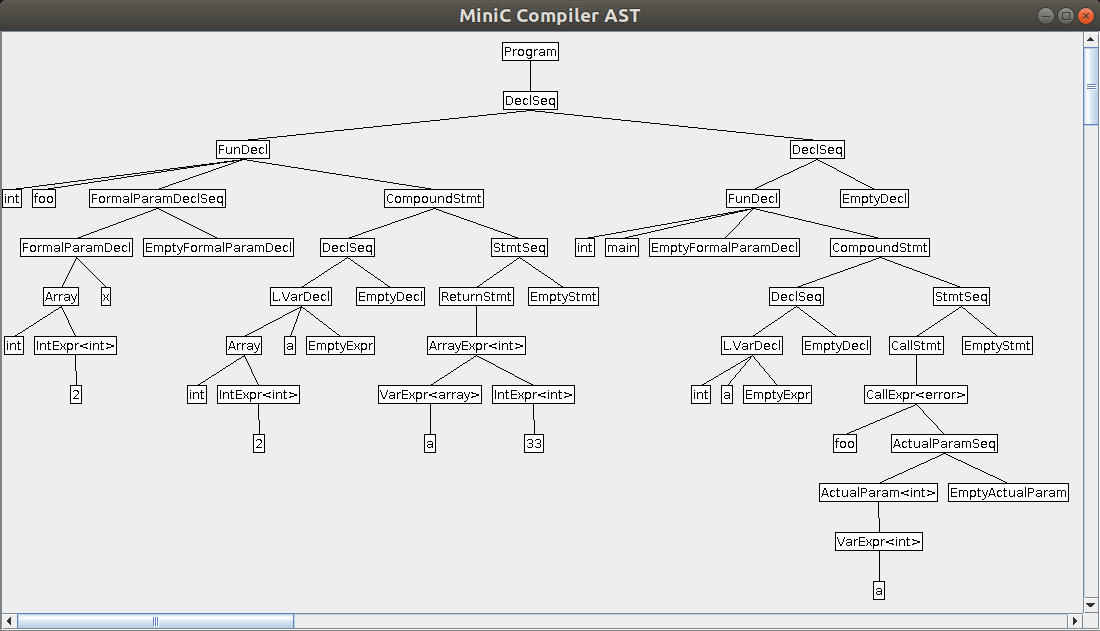
Task: Select the CallExpr<error> node
Action: (x=916, y=395)
